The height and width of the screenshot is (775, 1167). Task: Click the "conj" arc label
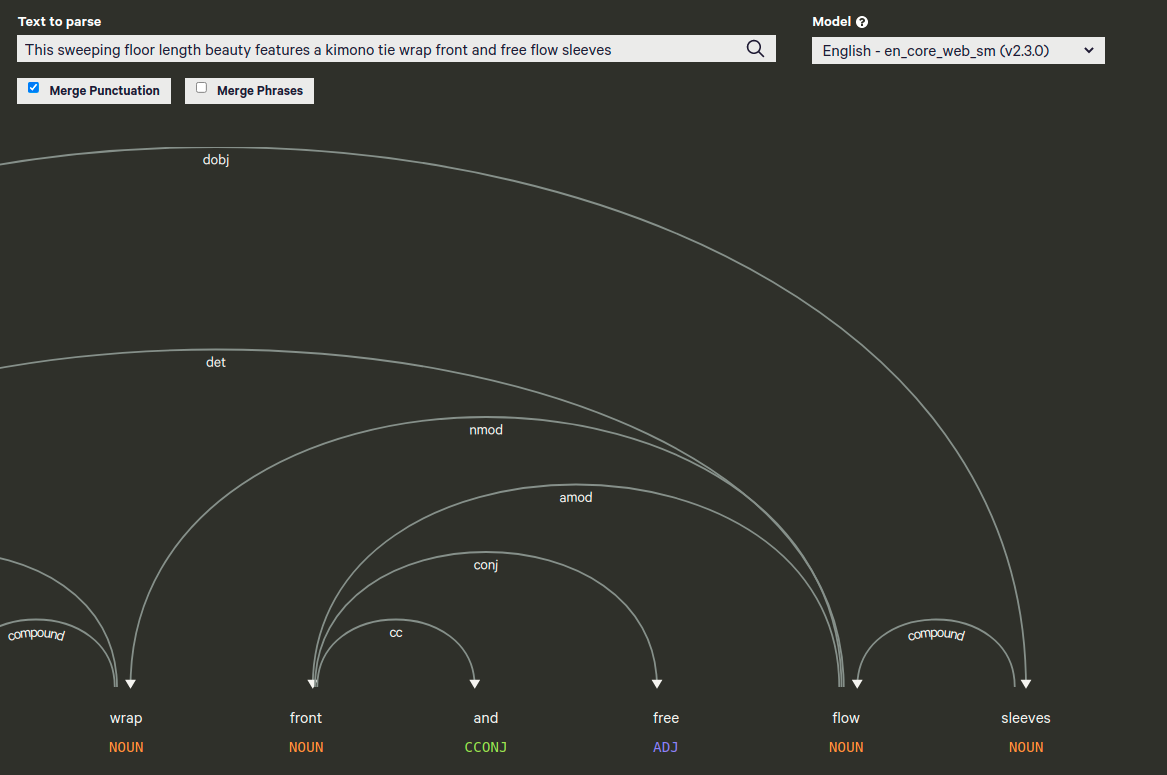click(486, 565)
